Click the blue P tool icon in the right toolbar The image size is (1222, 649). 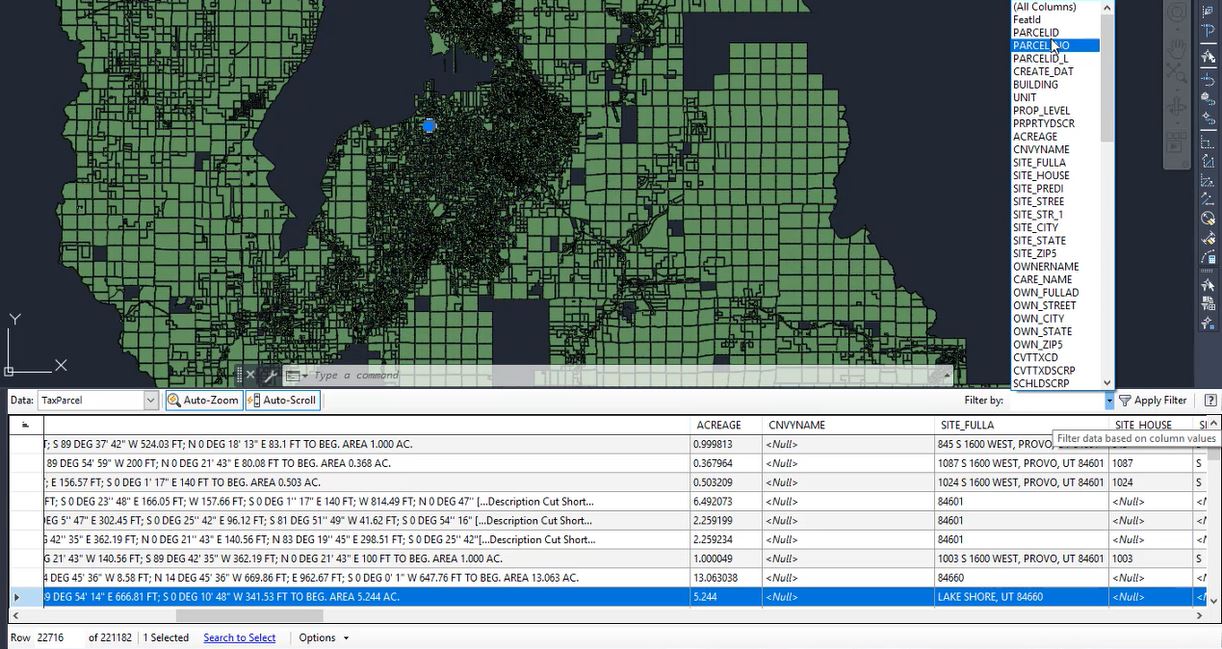(1208, 29)
